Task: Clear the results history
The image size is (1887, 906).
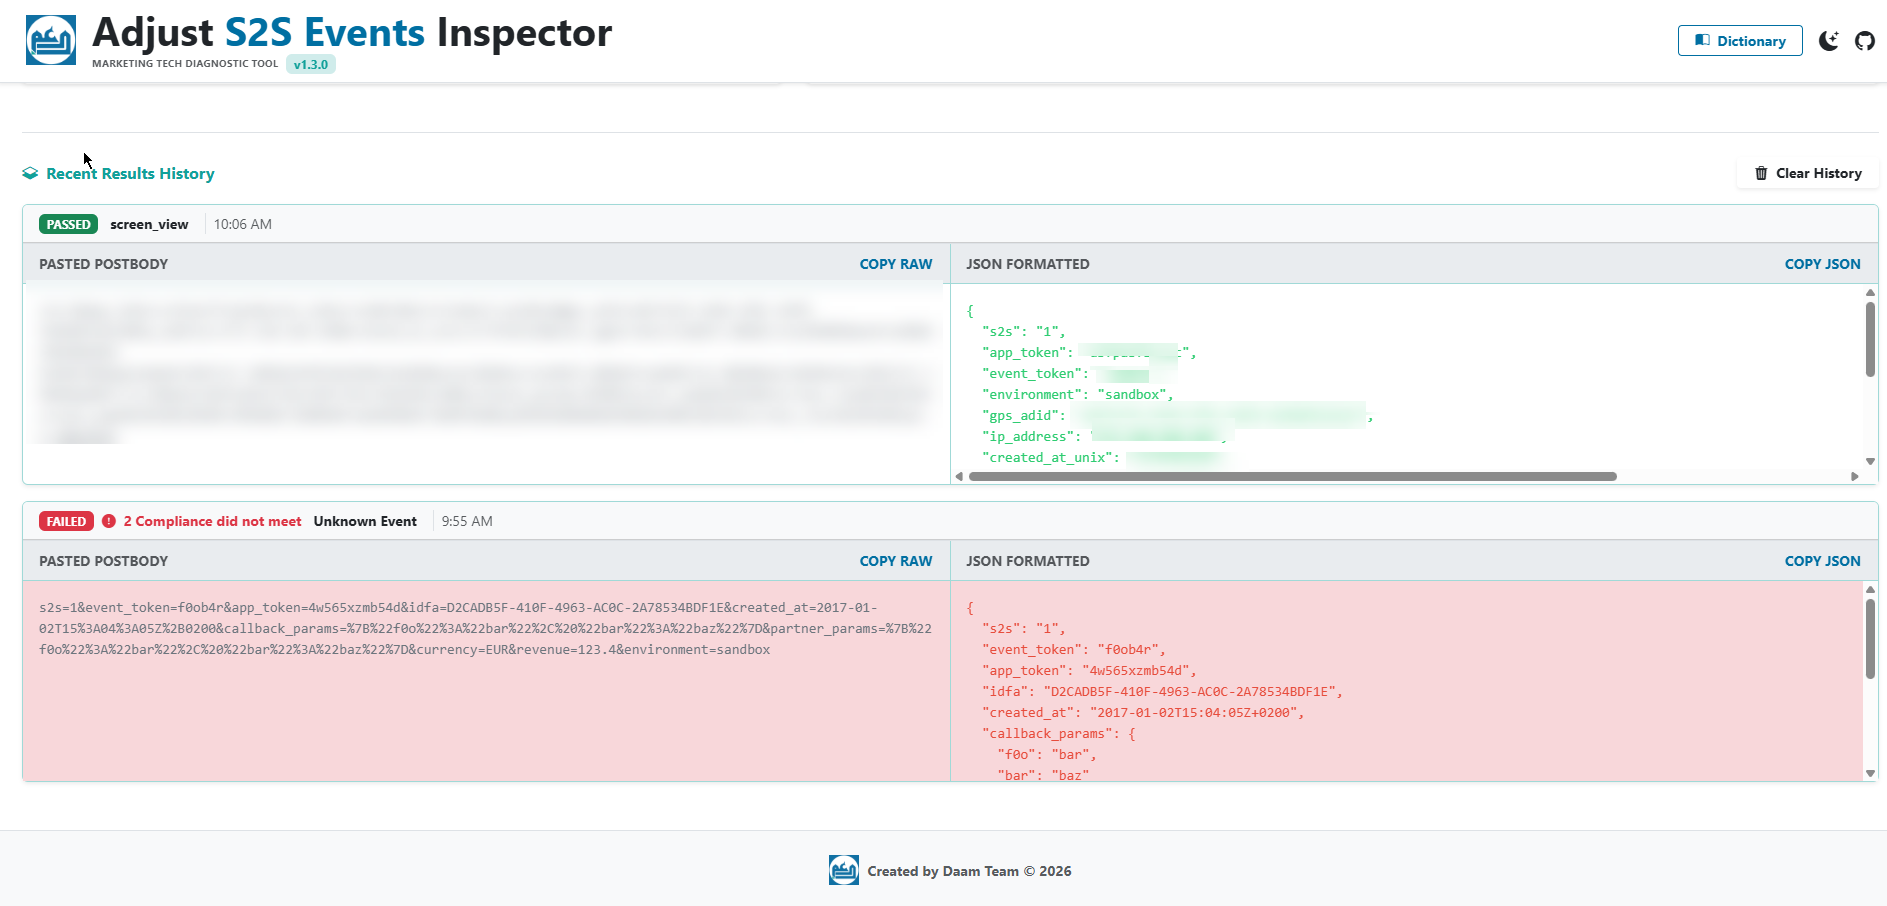Action: [x=1808, y=173]
